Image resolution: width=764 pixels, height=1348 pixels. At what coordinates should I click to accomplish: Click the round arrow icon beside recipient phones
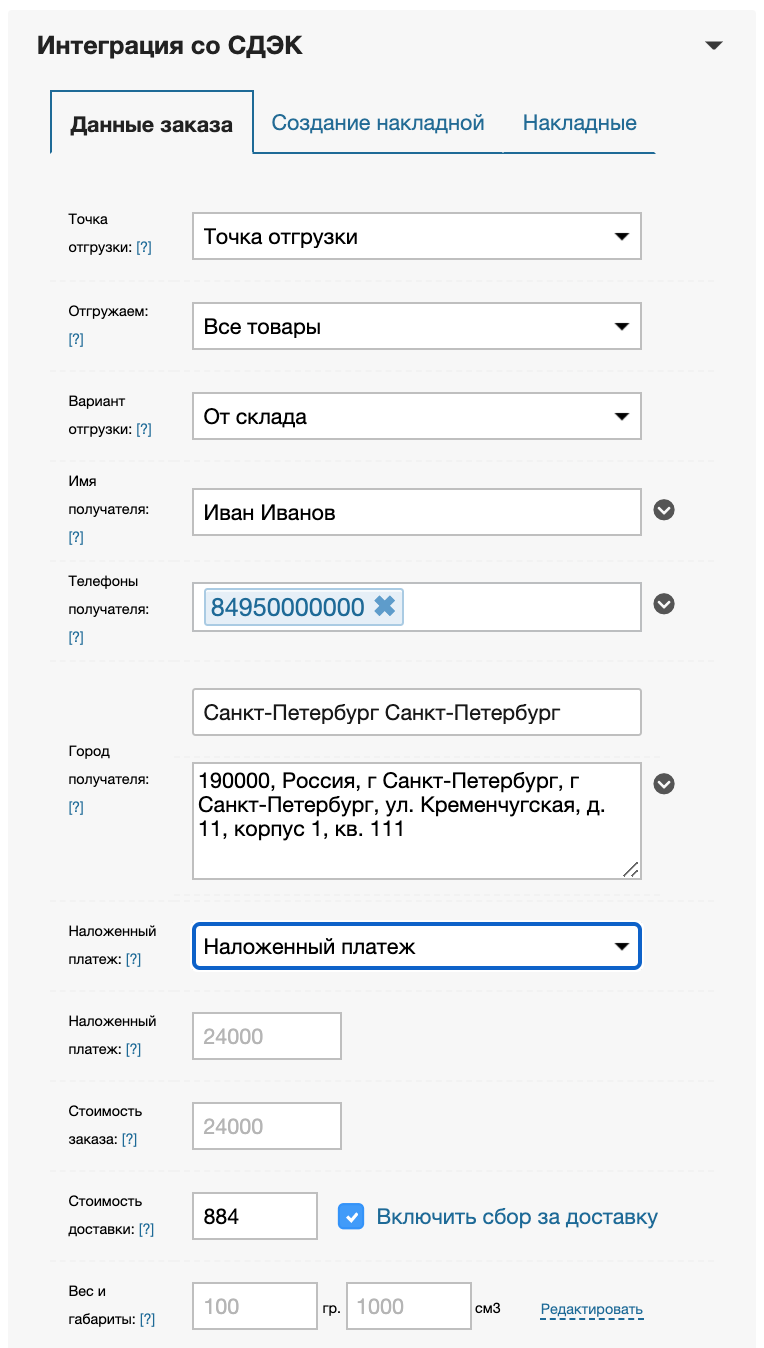[x=664, y=604]
